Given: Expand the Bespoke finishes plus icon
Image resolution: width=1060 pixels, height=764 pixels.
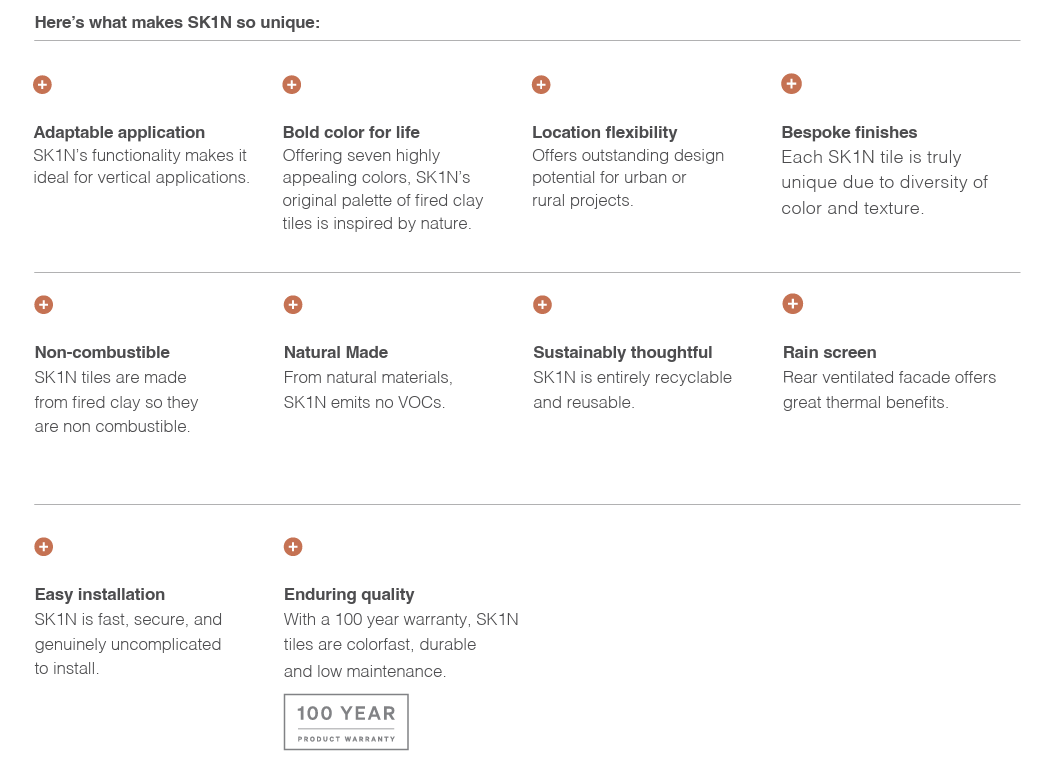Looking at the screenshot, I should click(791, 84).
